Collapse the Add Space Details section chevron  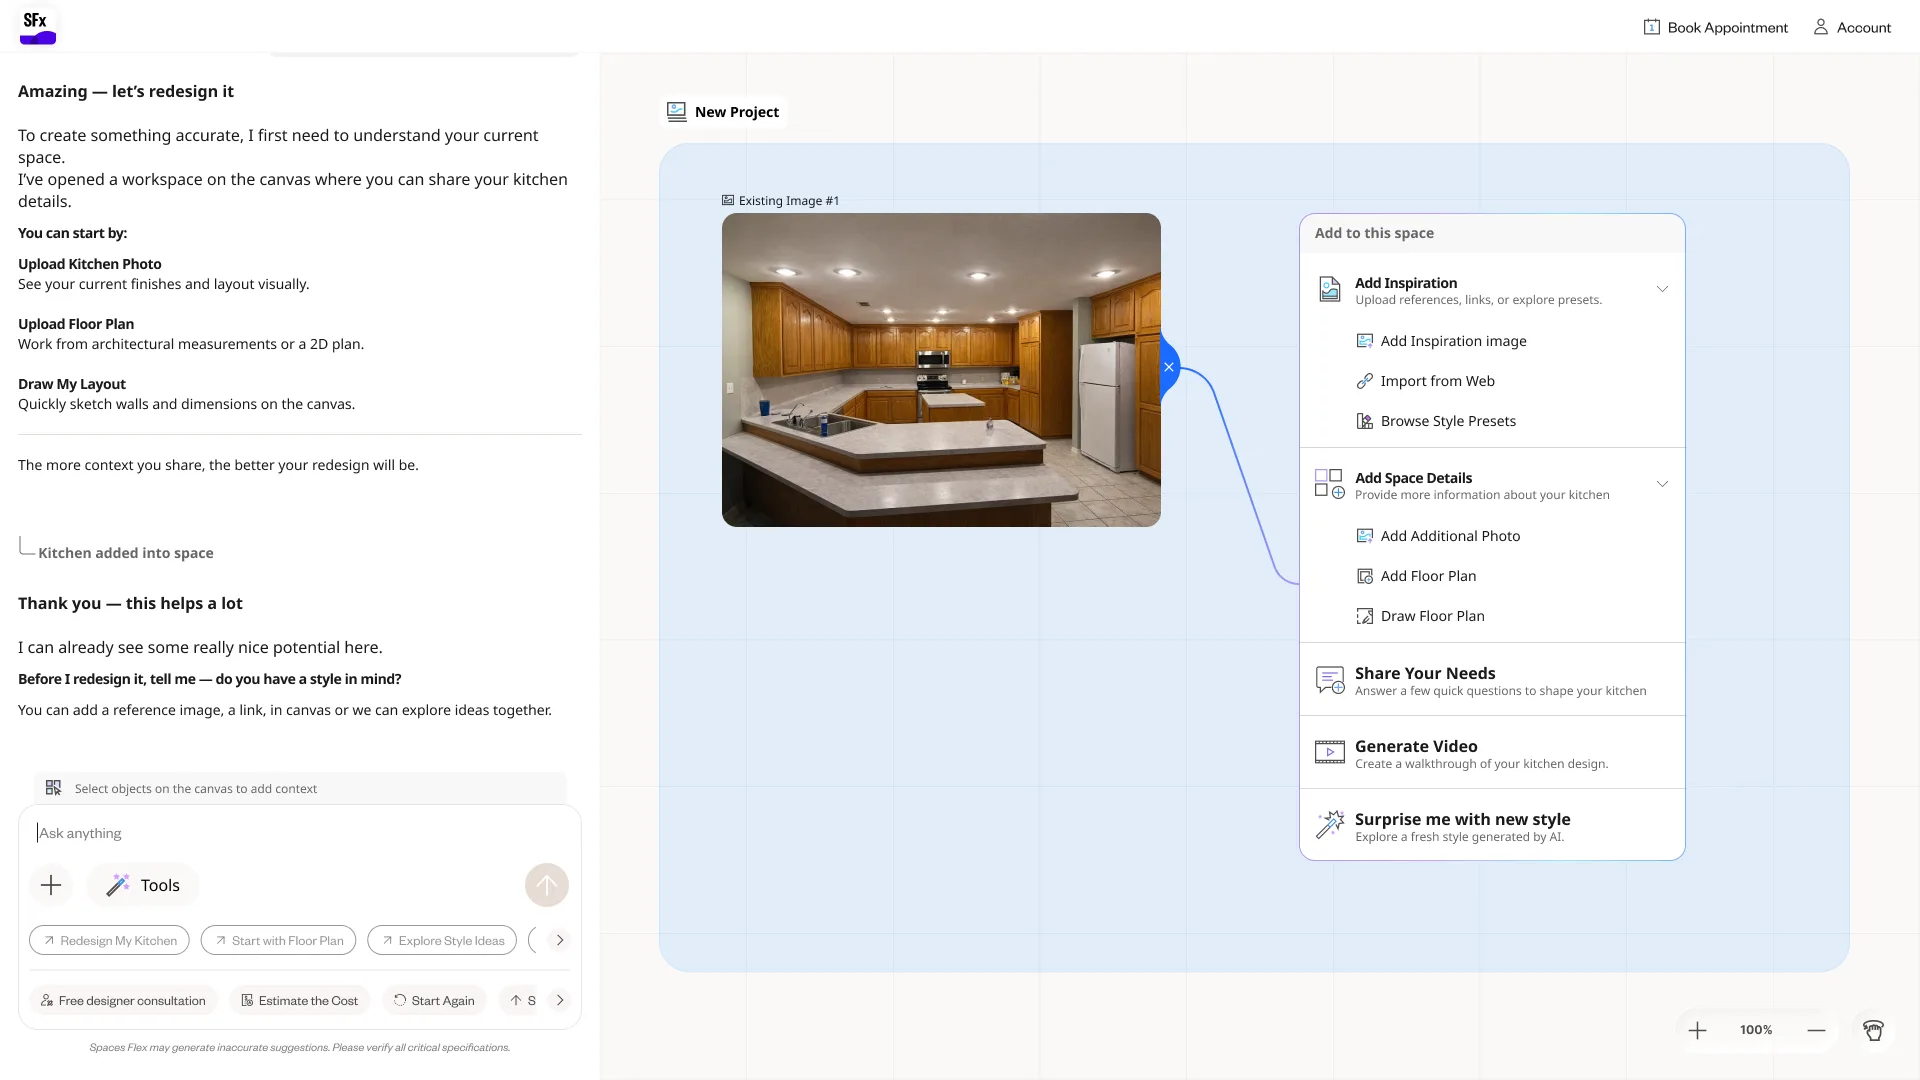(x=1662, y=484)
